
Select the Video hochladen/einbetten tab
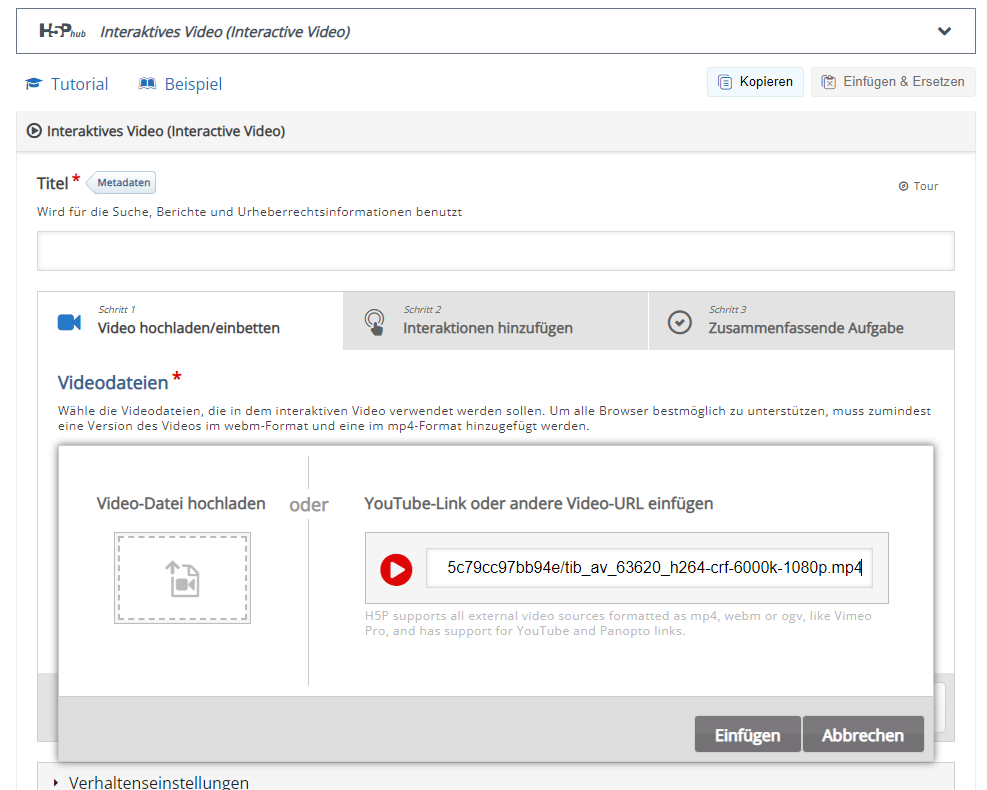pos(189,321)
